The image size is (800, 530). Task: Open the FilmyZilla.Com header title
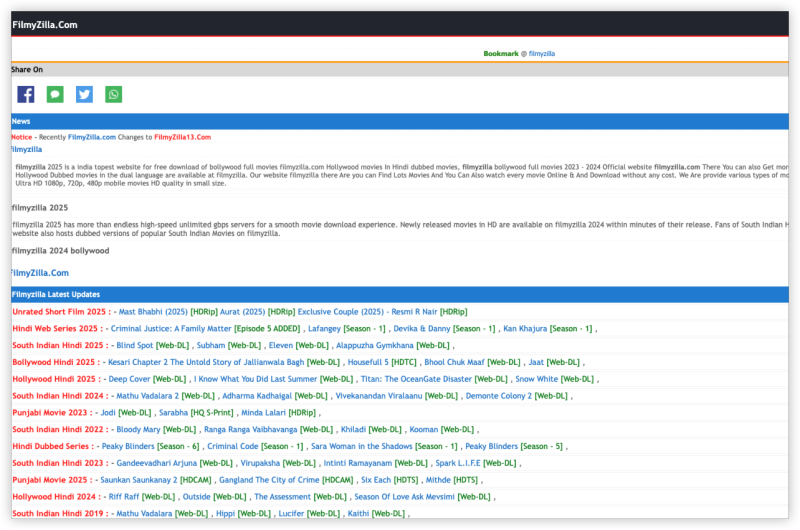[x=45, y=24]
